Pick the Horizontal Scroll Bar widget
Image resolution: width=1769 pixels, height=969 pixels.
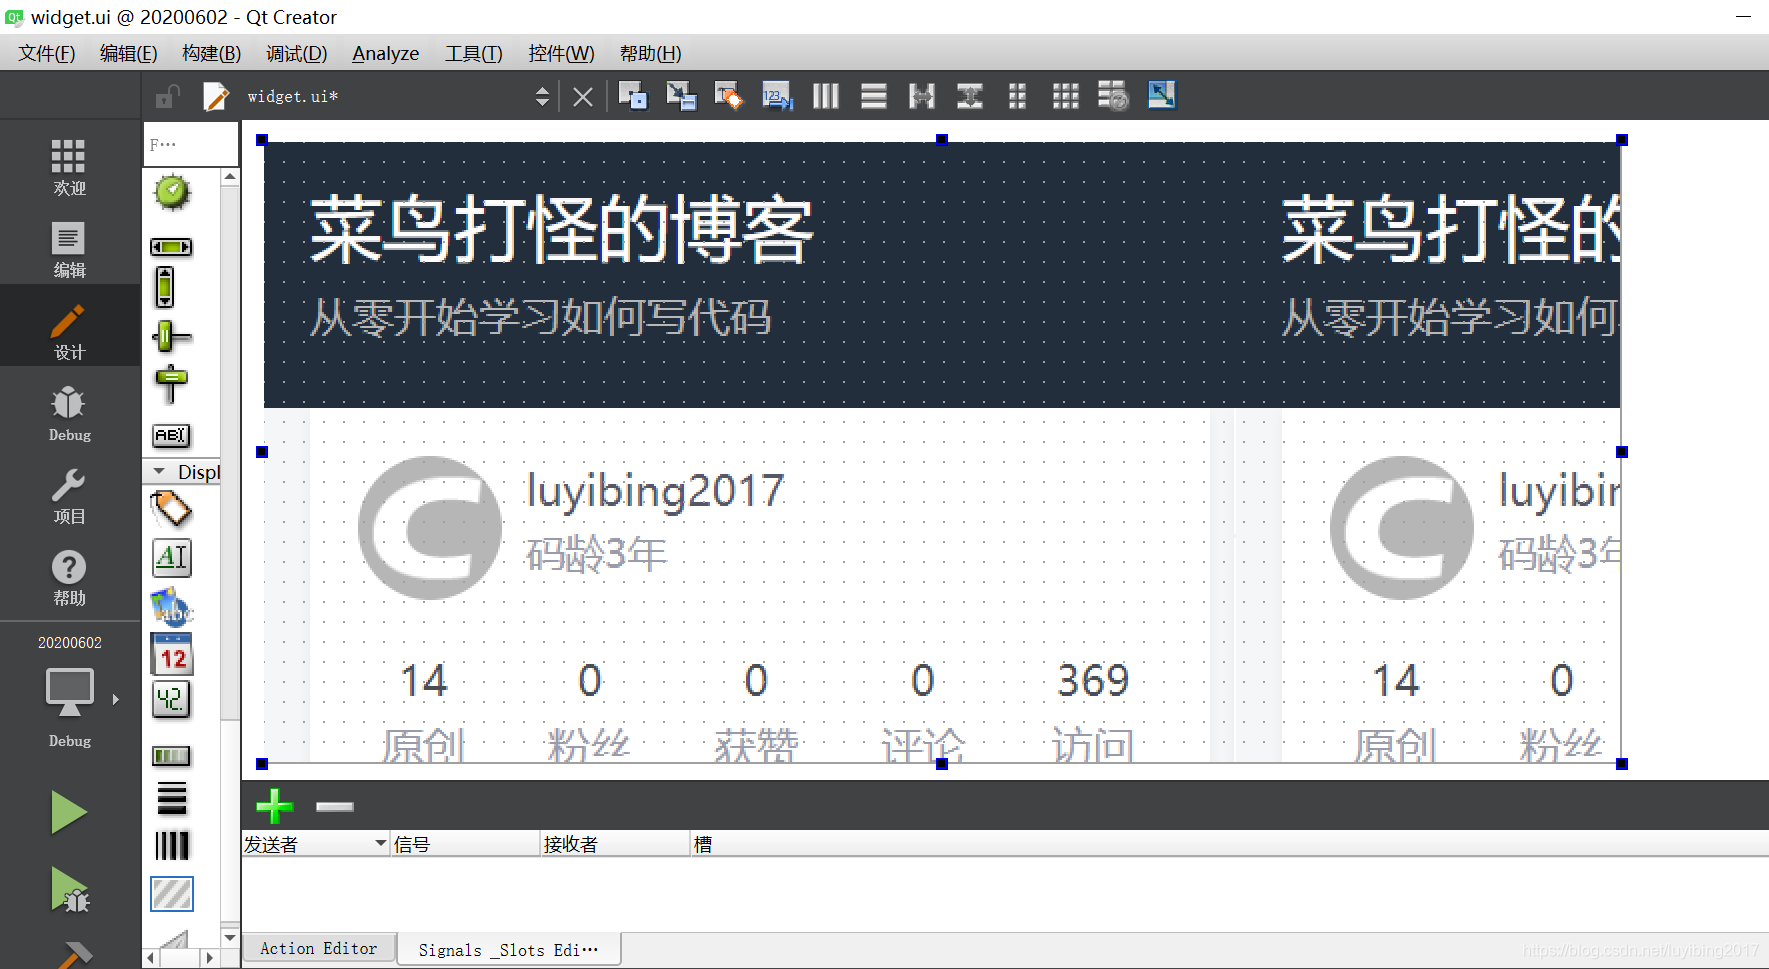(171, 247)
